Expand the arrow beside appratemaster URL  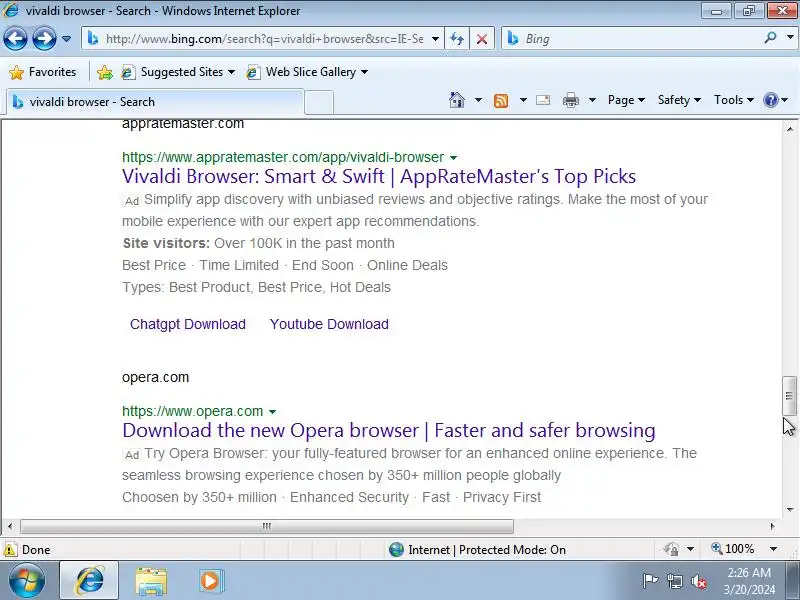[454, 158]
